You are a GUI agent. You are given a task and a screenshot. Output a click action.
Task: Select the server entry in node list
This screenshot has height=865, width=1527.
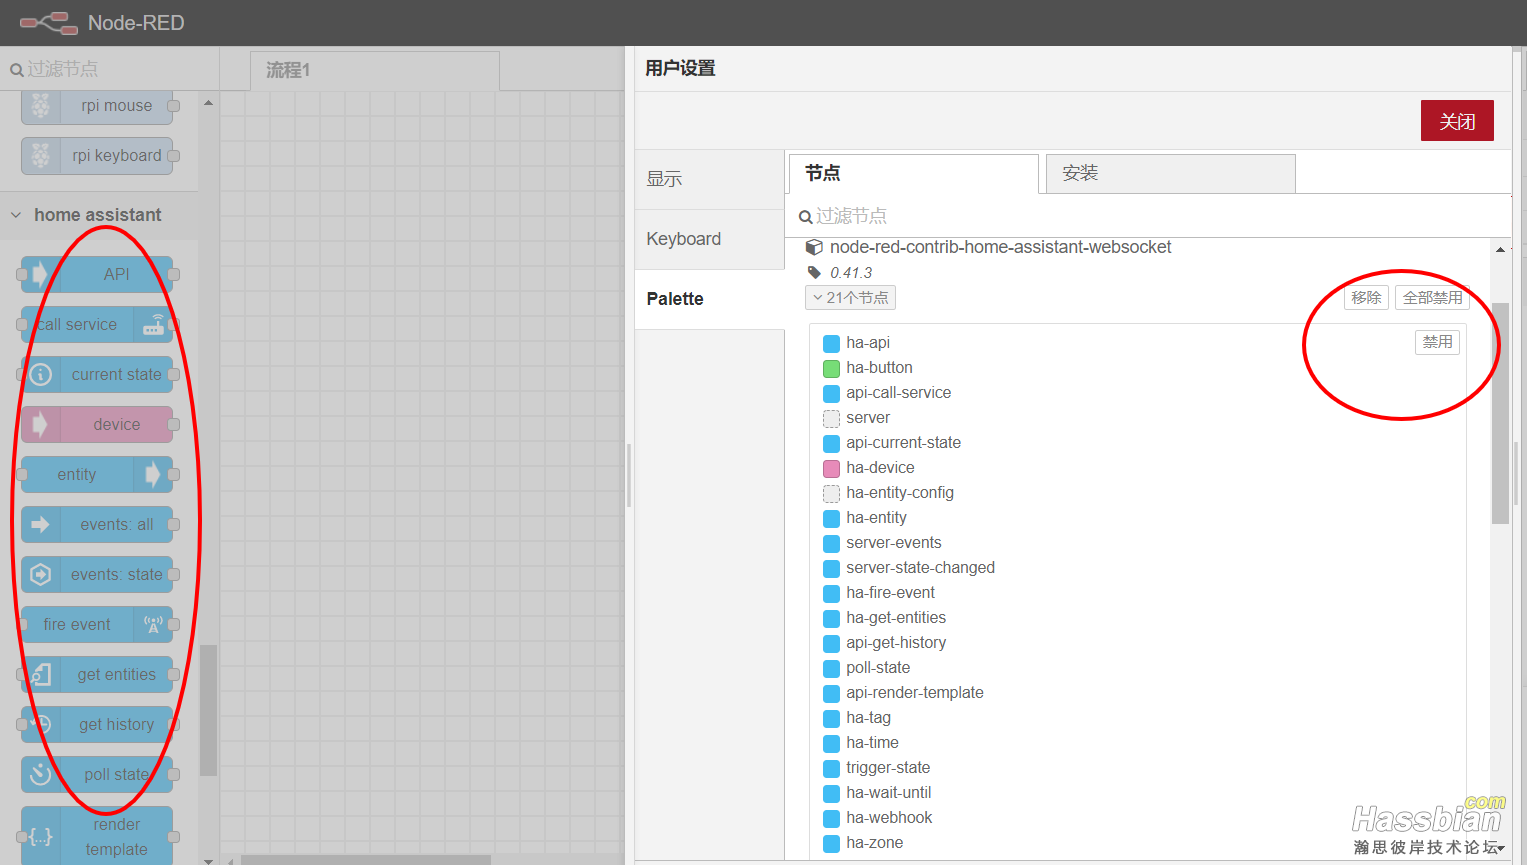tap(867, 418)
